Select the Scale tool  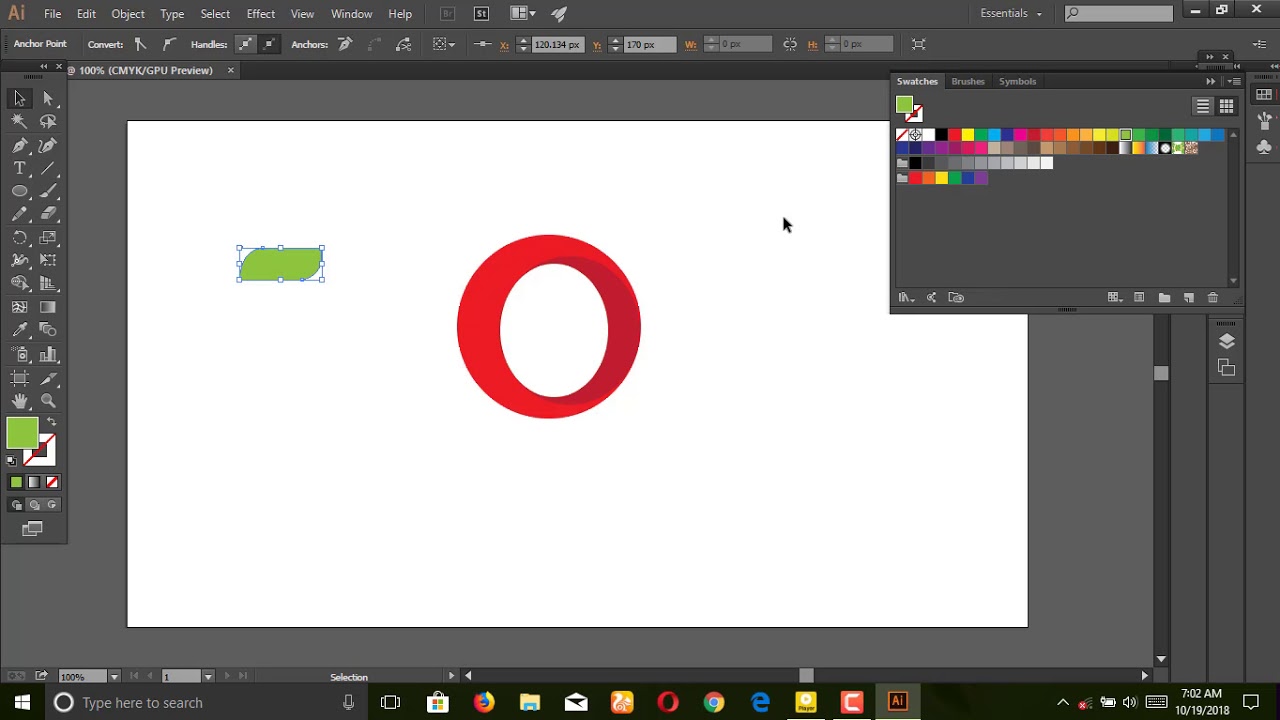click(48, 238)
